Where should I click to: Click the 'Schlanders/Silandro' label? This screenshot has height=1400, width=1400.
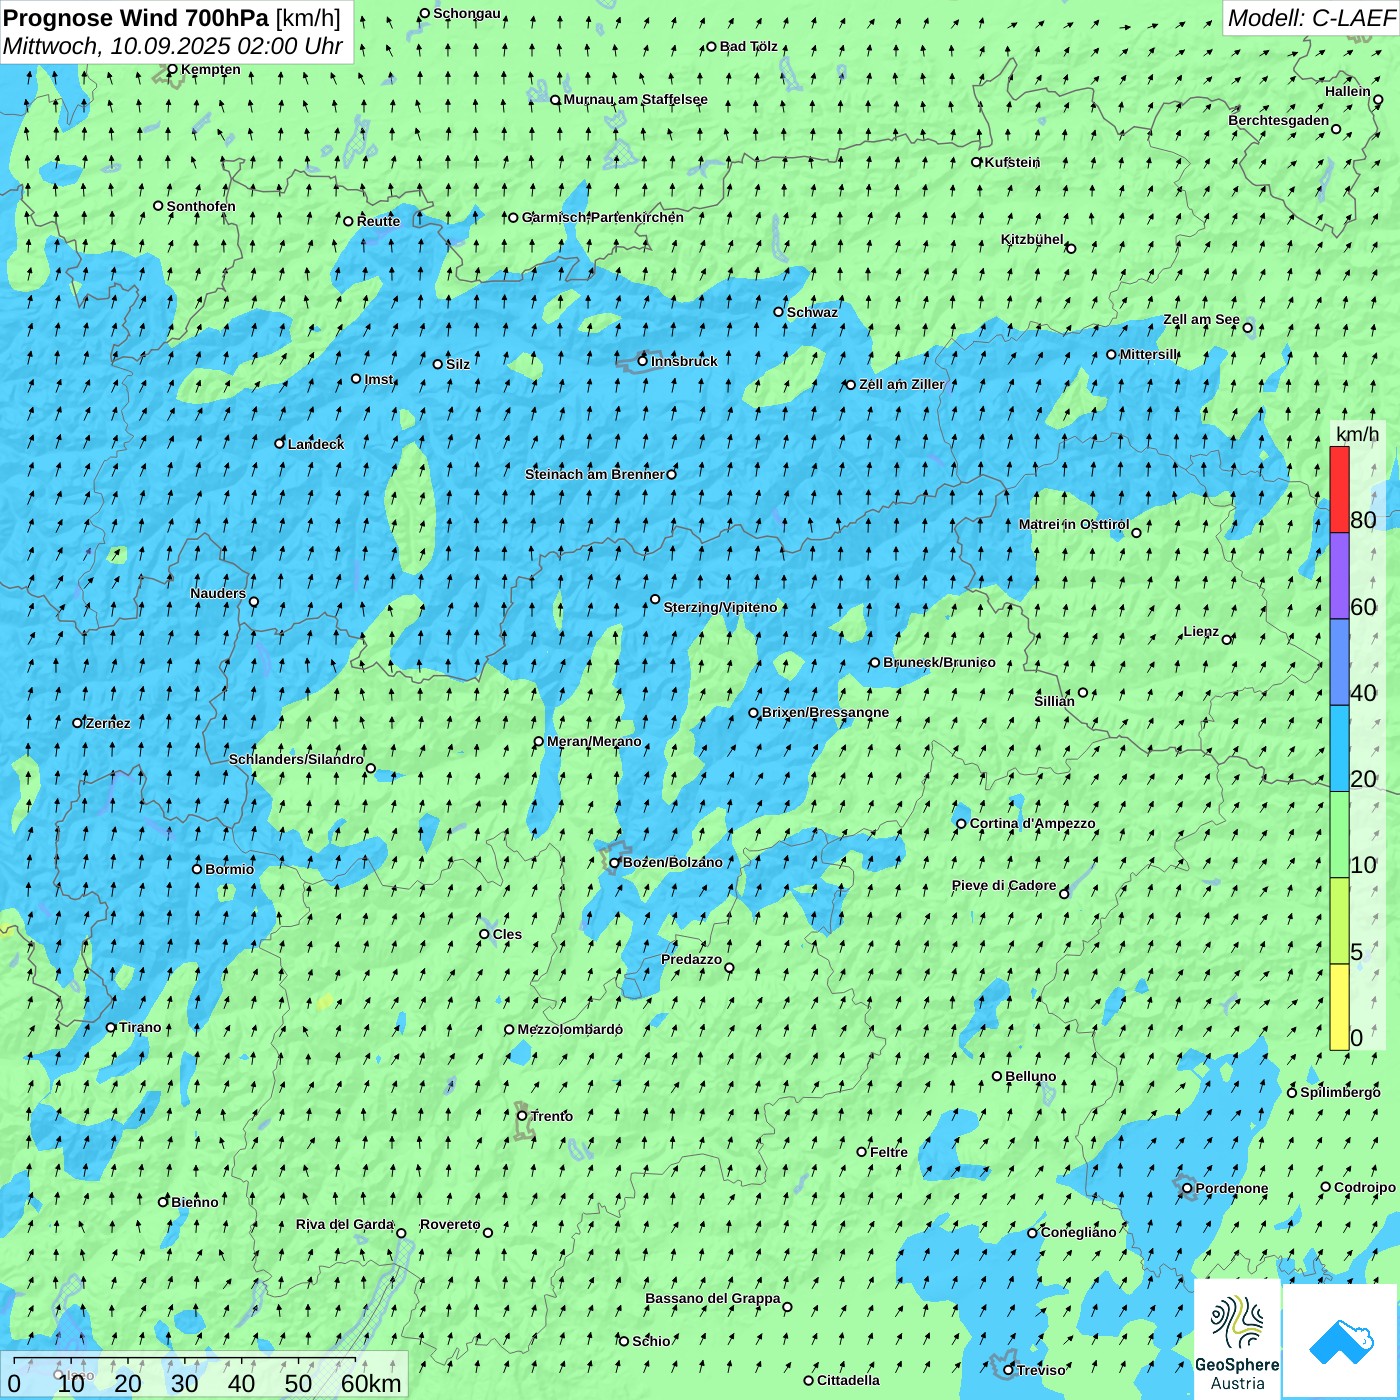click(x=296, y=759)
